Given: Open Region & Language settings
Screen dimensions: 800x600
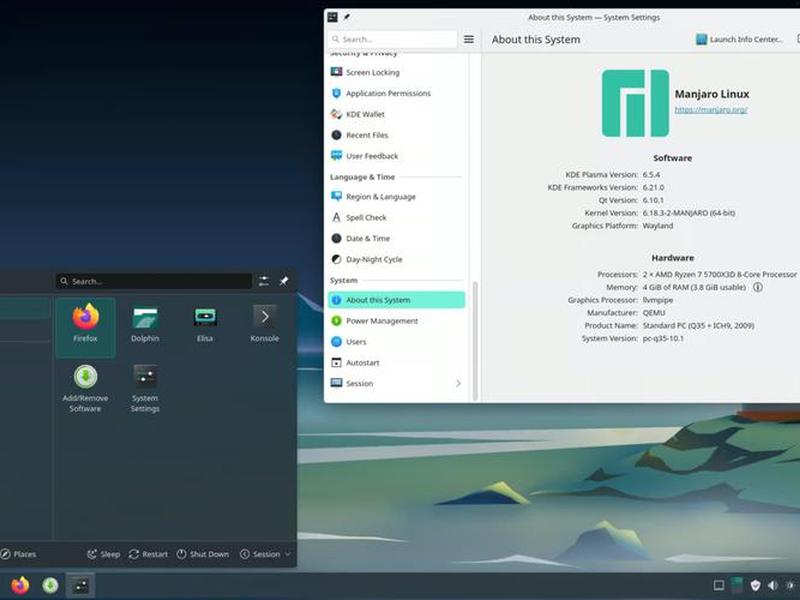Looking at the screenshot, I should click(x=396, y=196).
